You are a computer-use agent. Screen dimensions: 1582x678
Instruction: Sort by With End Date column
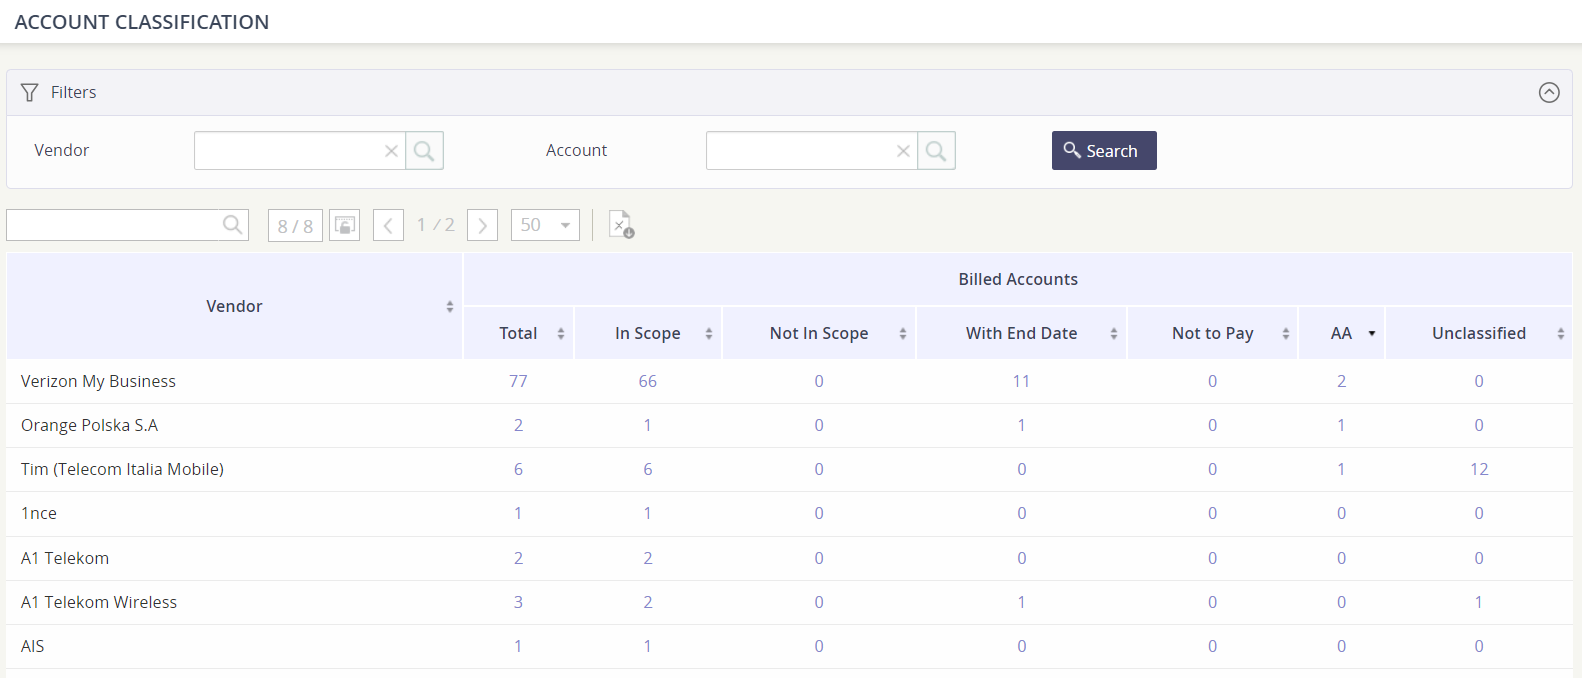1114,334
